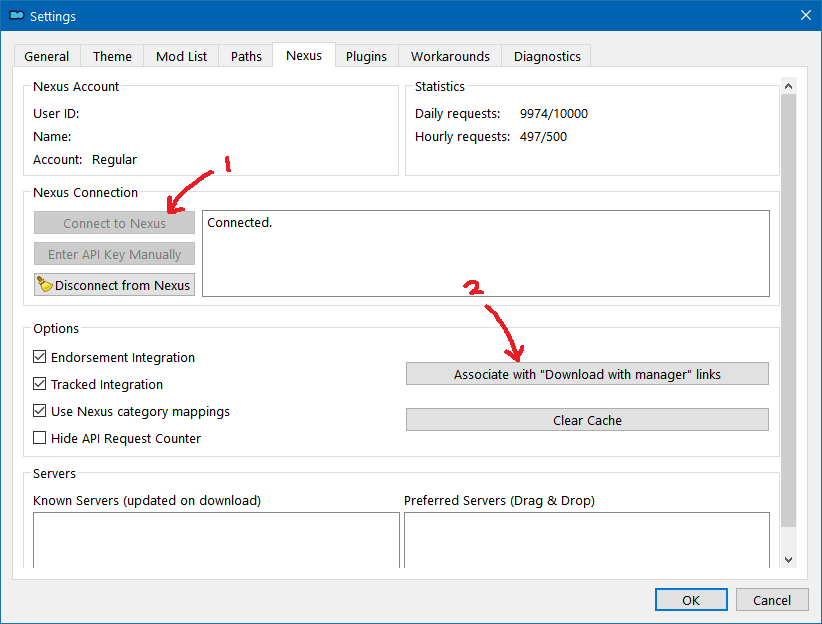Click inside the Known Servers list box
The width and height of the screenshot is (822, 624).
click(x=216, y=540)
